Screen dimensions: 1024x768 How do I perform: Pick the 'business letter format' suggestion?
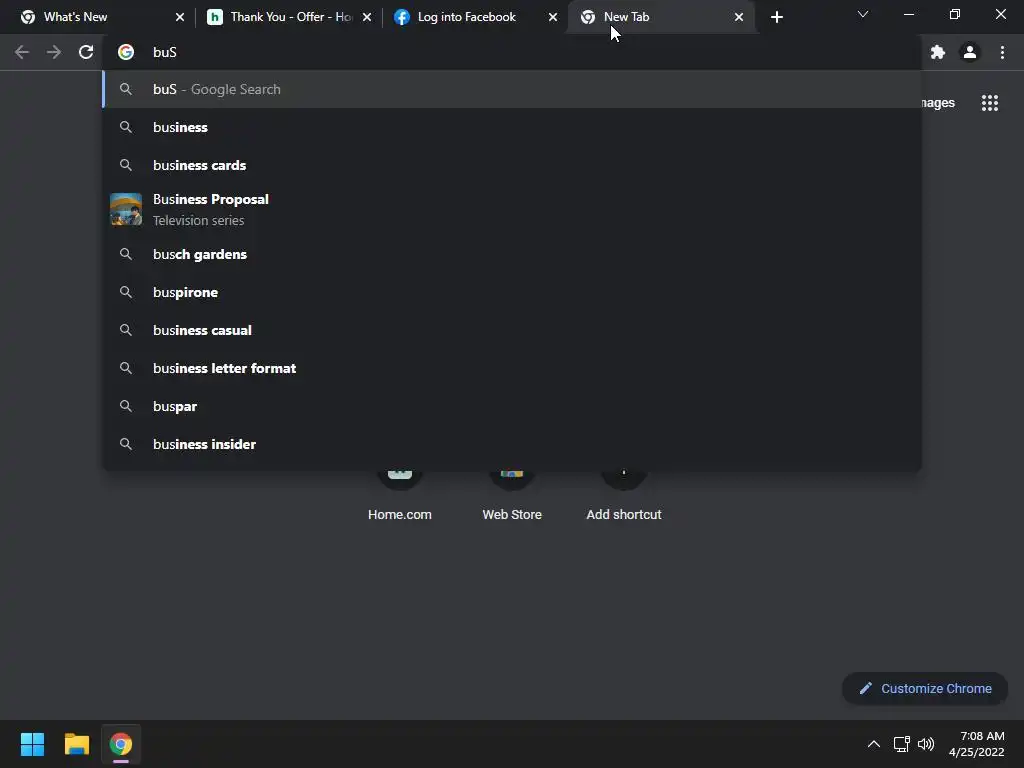point(513,368)
